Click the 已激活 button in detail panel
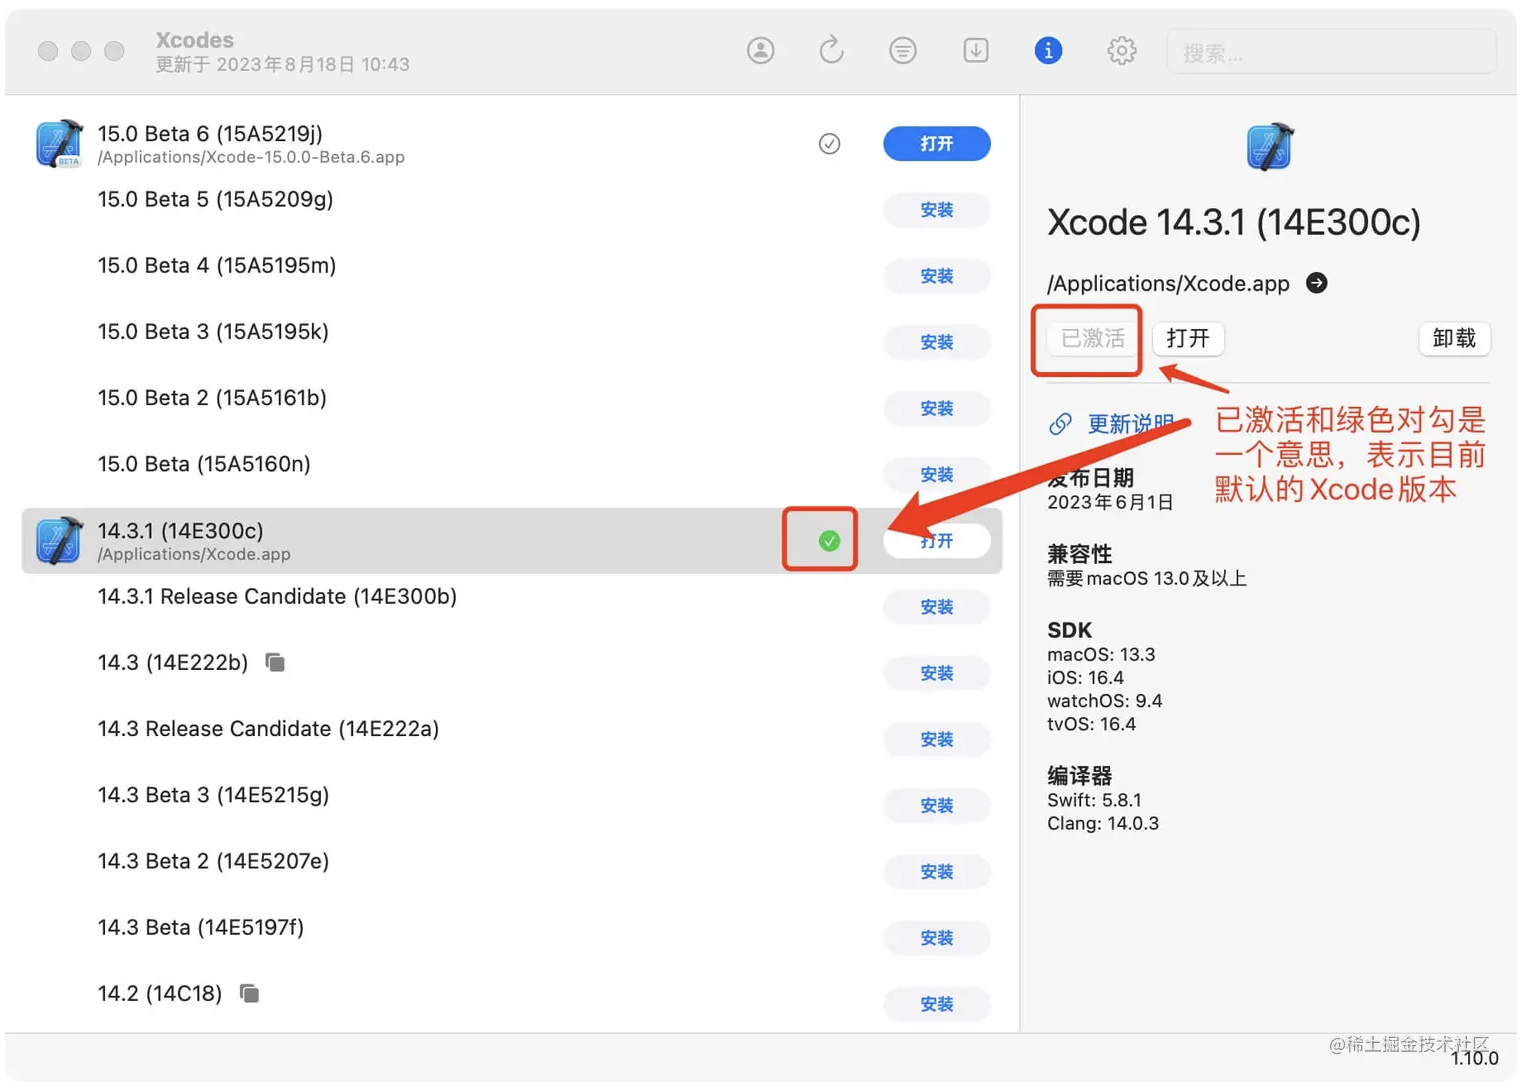The image size is (1528, 1088). [x=1092, y=338]
